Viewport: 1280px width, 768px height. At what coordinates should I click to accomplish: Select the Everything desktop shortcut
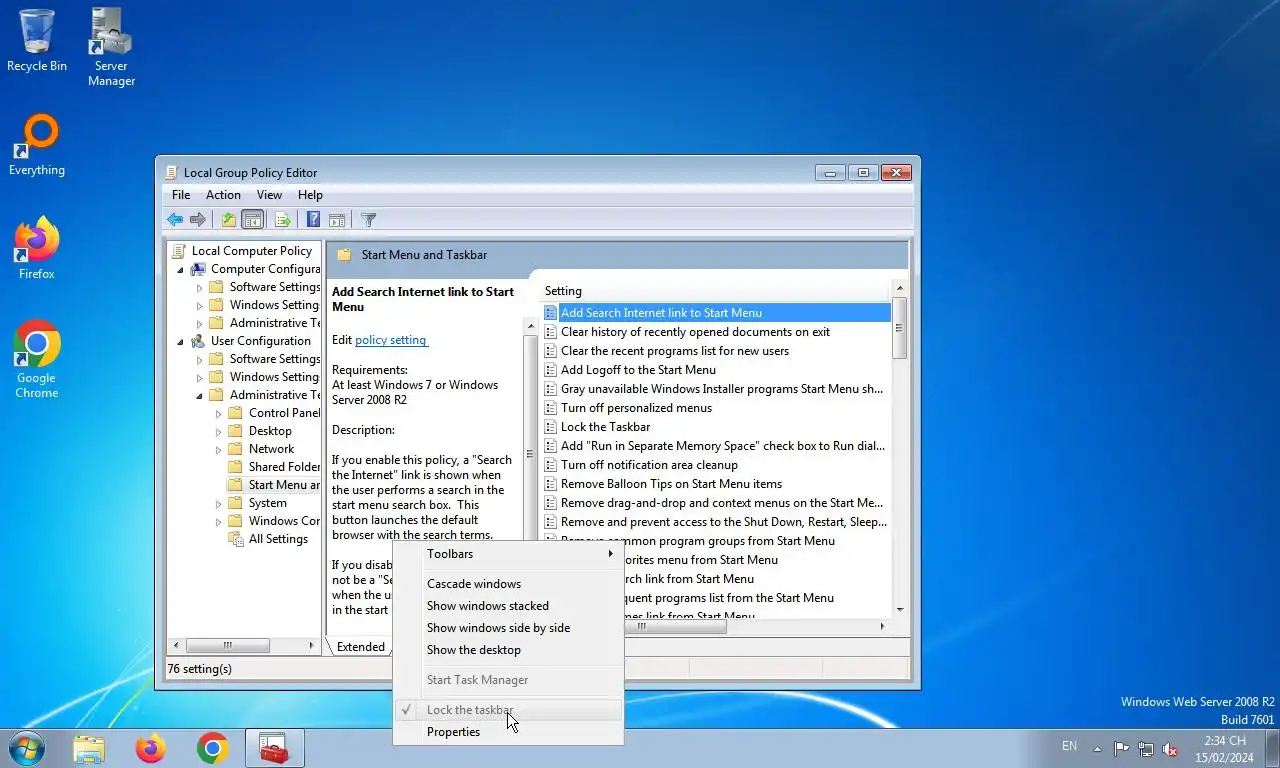tap(37, 145)
